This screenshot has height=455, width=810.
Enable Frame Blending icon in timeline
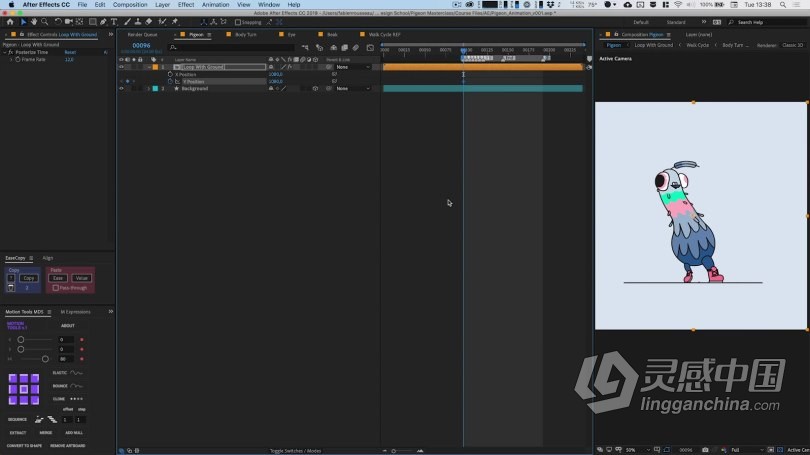(345, 48)
